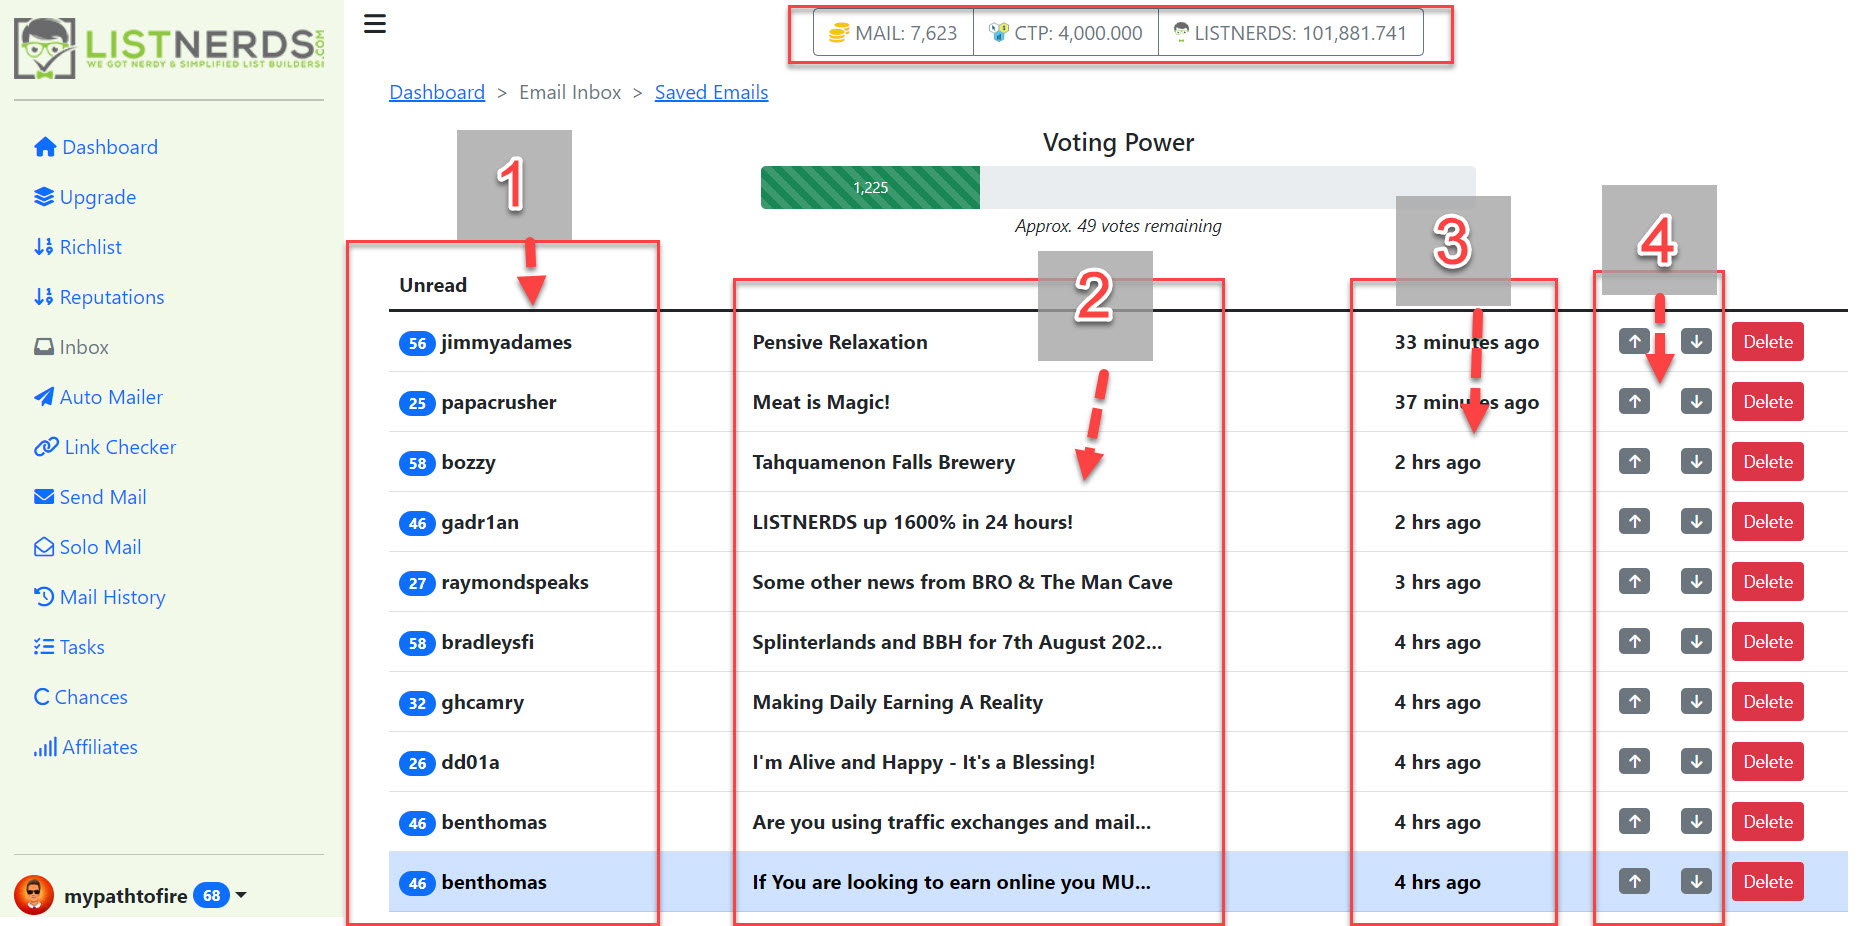1873x926 pixels.
Task: Downvote gadr1an's LISTNERDS up 1600% email
Action: pos(1696,522)
